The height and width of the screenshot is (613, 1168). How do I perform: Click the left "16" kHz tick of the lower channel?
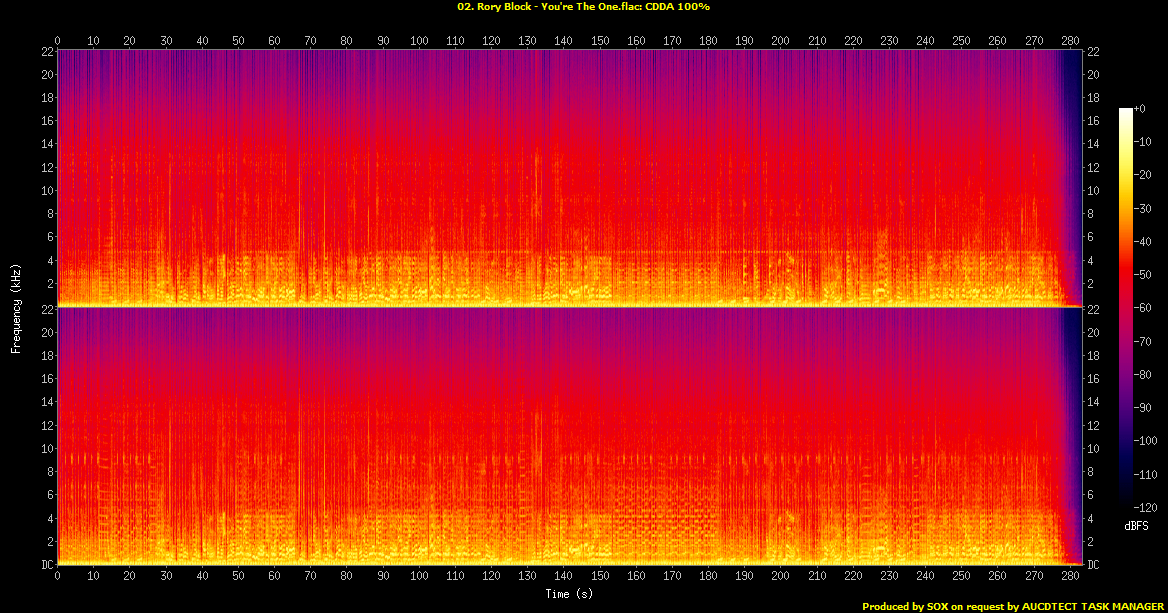pos(48,378)
